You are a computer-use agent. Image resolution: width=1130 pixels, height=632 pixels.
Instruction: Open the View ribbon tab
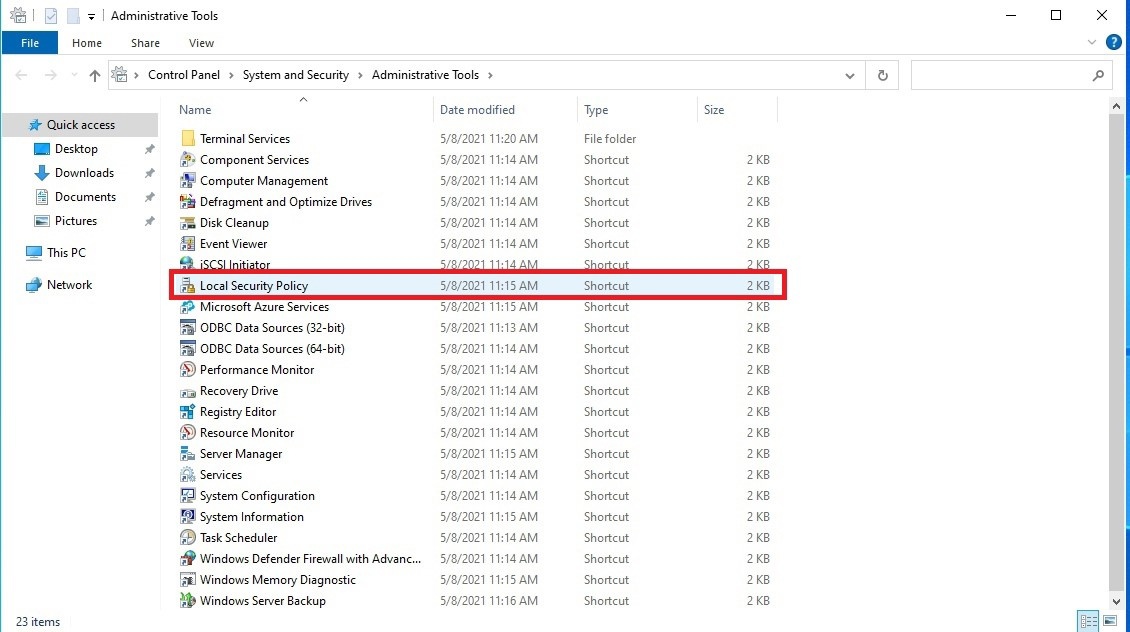[x=201, y=43]
